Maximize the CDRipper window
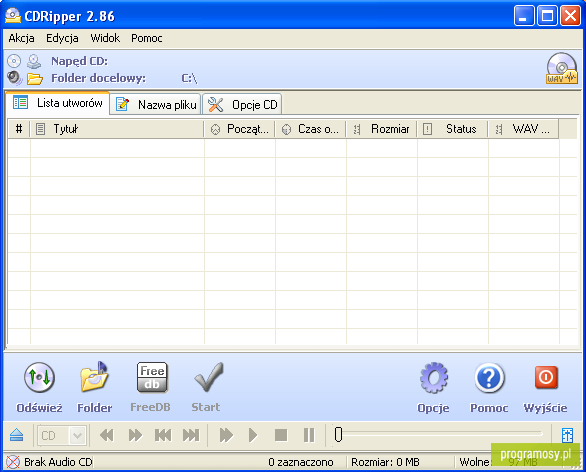The height and width of the screenshot is (472, 586). pyautogui.click(x=547, y=15)
